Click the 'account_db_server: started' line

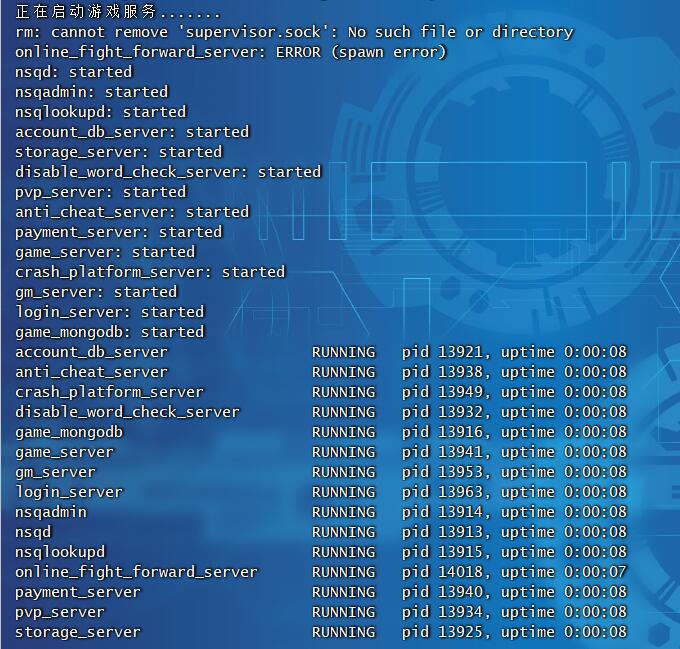pyautogui.click(x=132, y=132)
